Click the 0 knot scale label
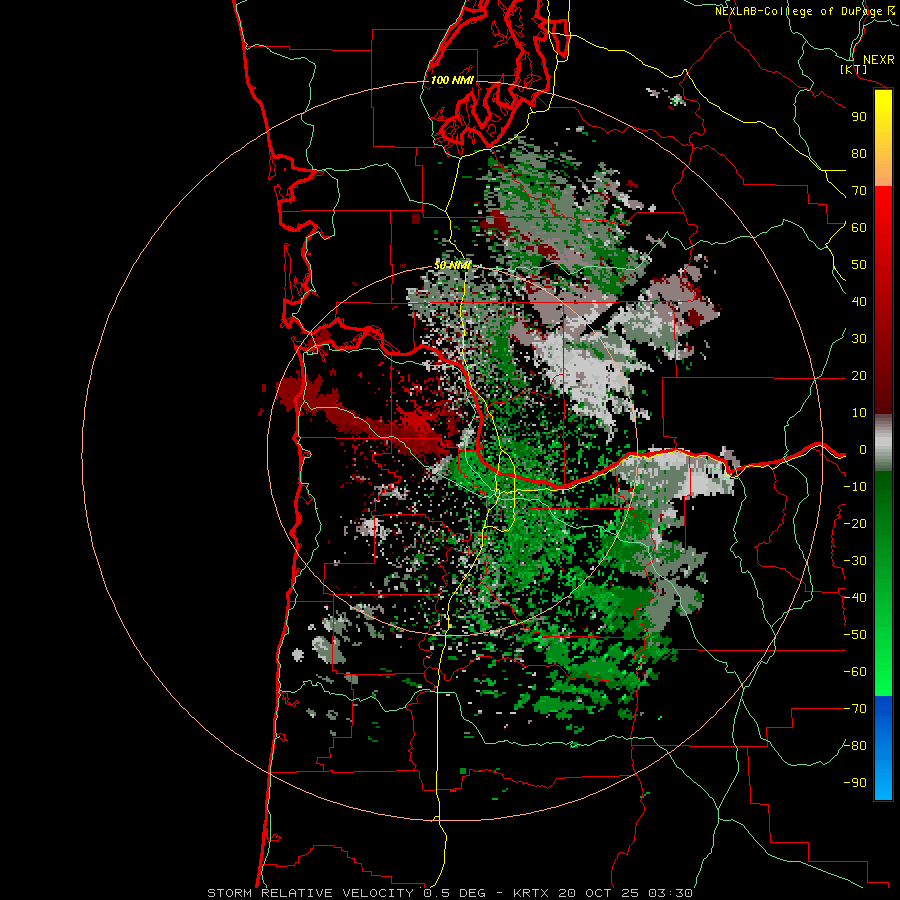Image resolution: width=900 pixels, height=900 pixels. tap(862, 450)
